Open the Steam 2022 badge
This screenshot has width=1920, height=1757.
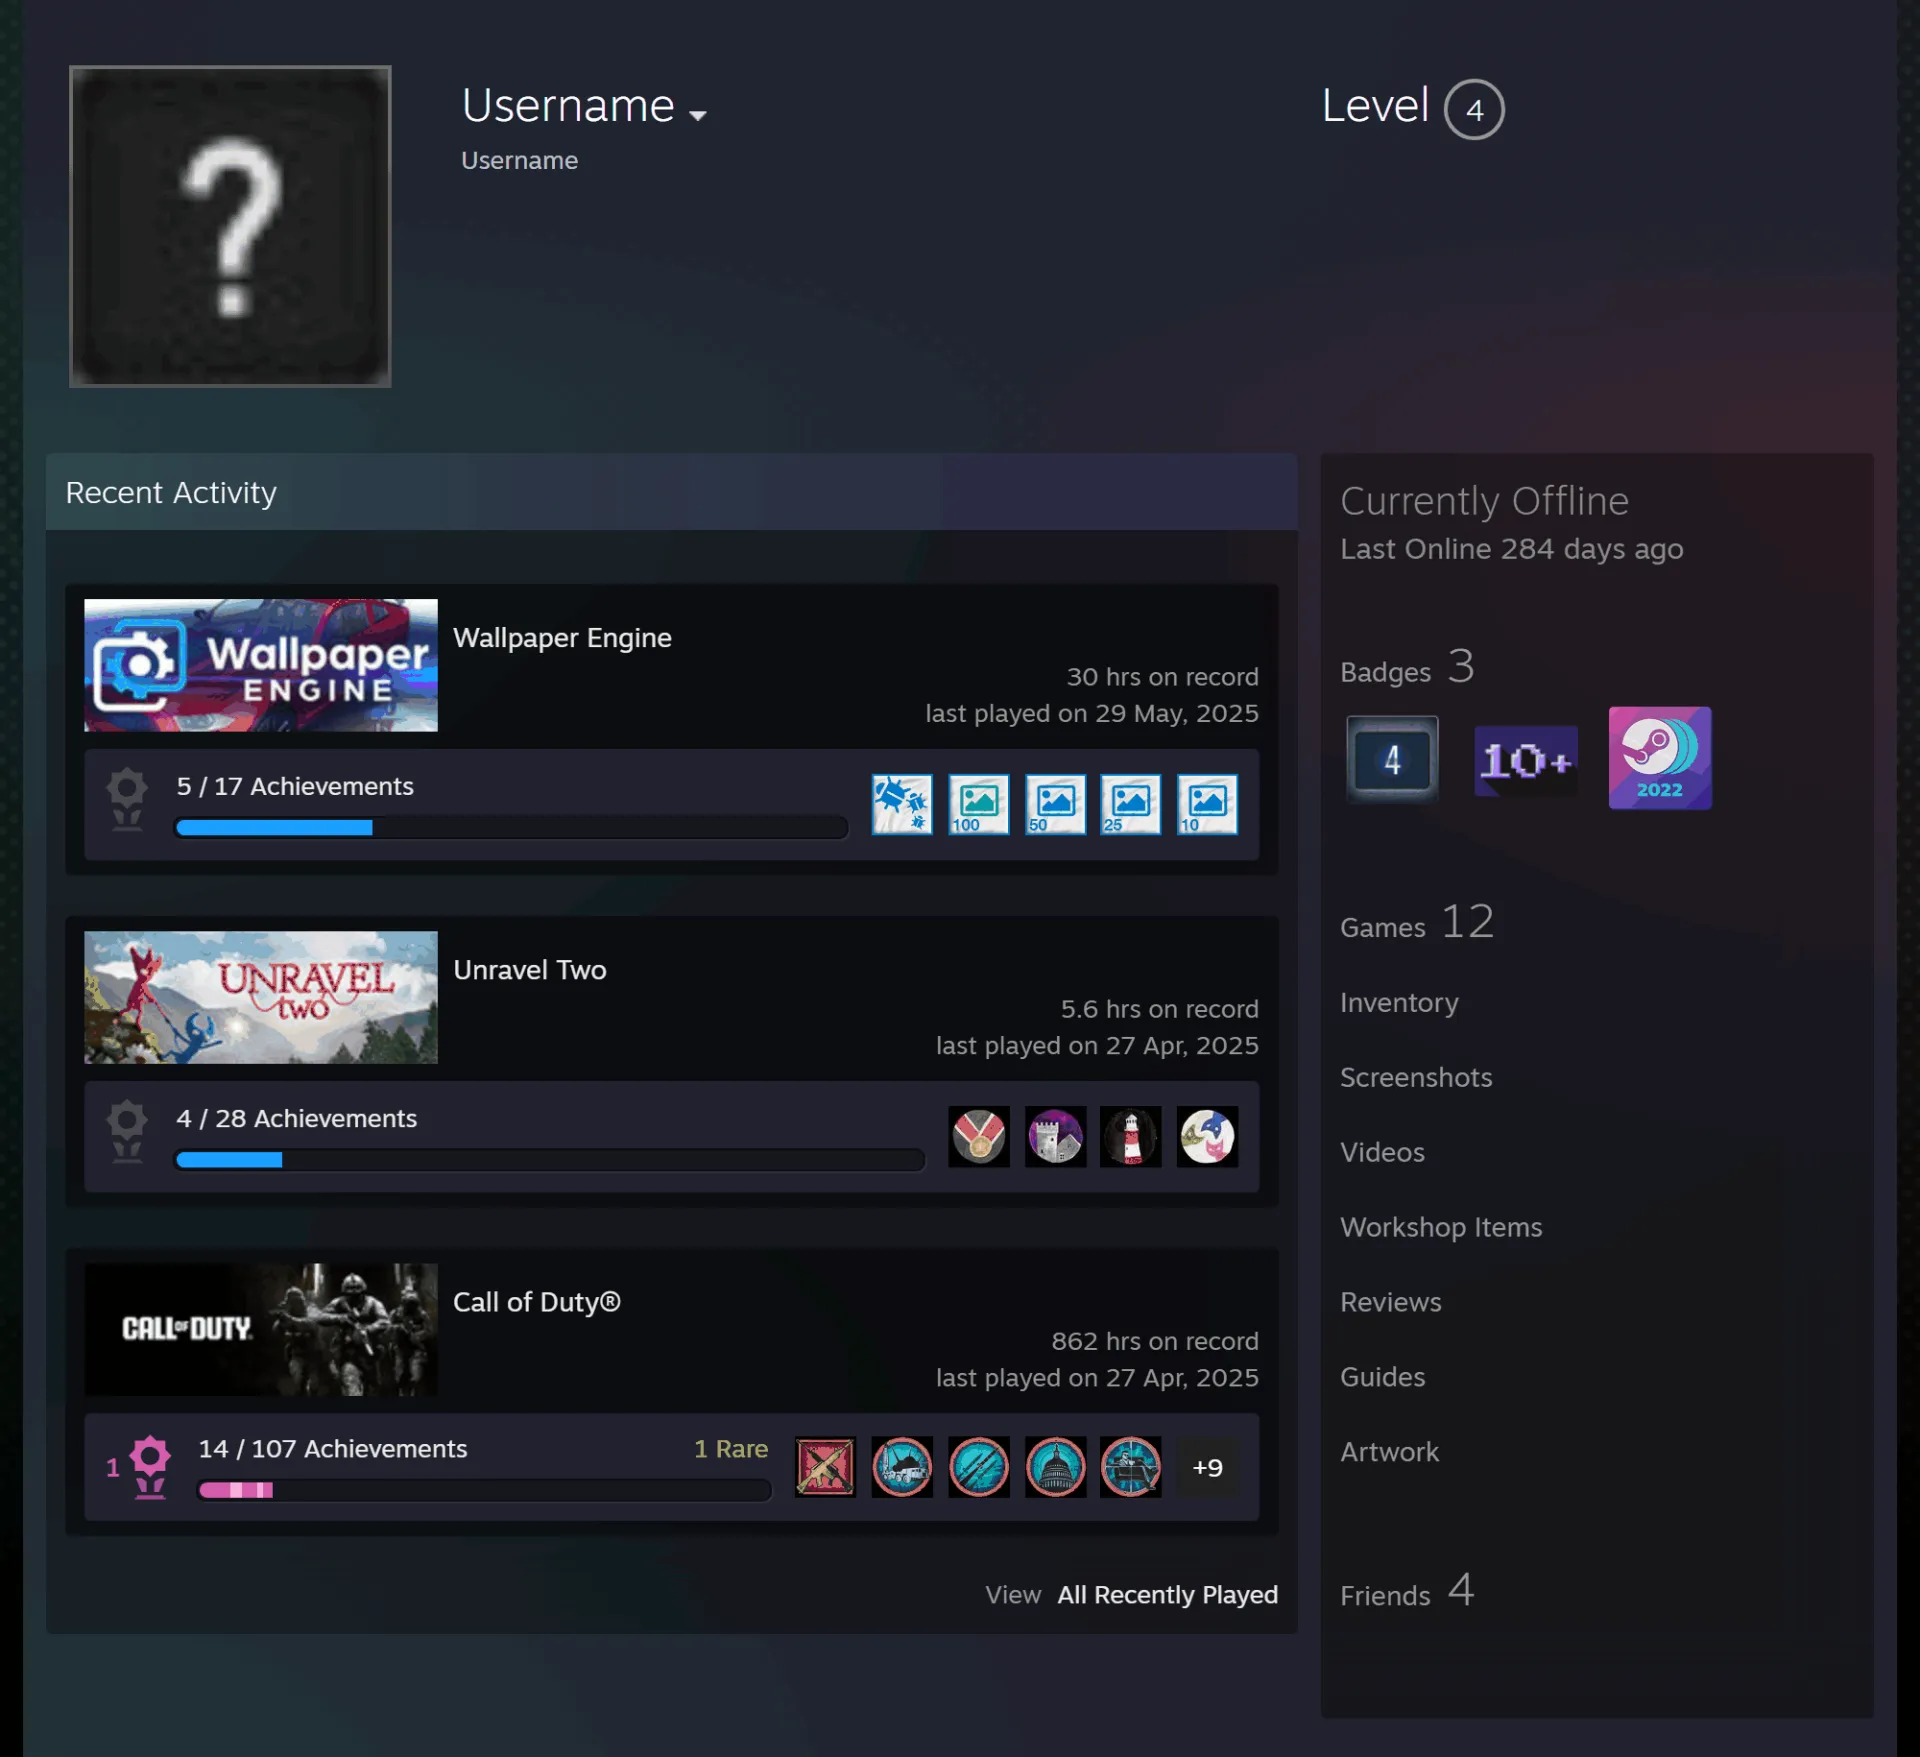click(1659, 758)
